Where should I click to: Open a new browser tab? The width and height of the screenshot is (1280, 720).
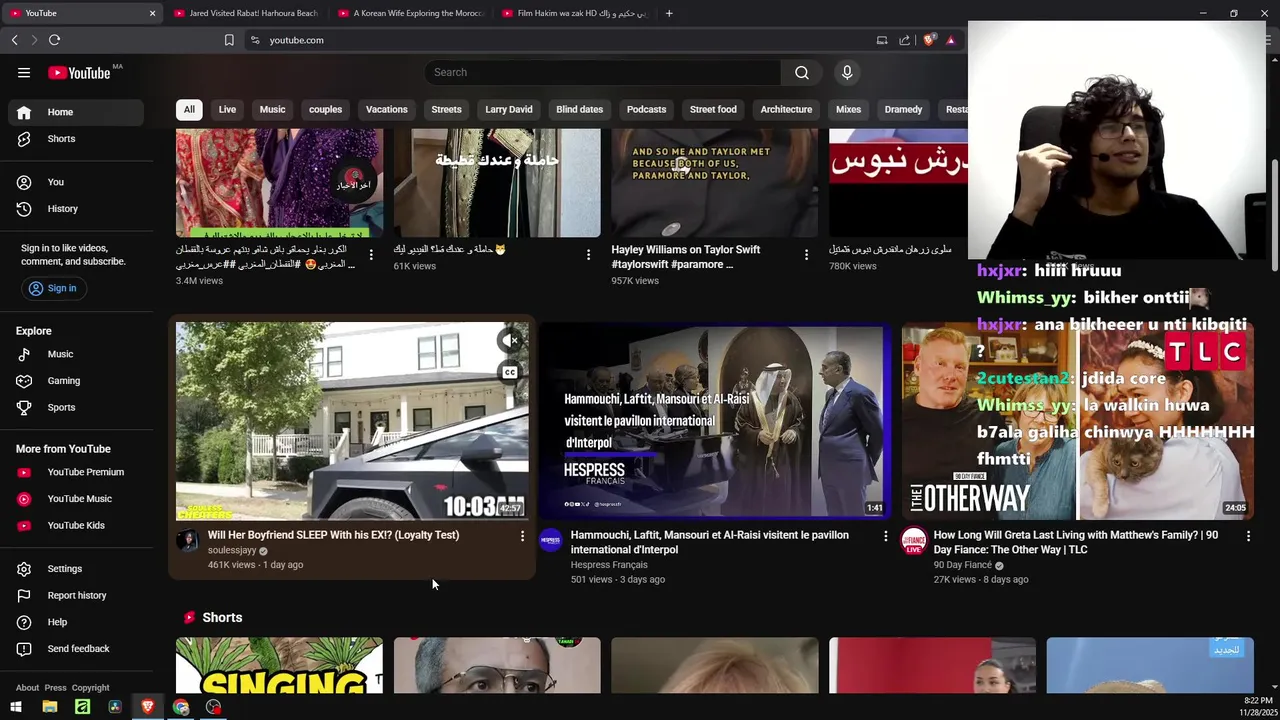[x=669, y=13]
